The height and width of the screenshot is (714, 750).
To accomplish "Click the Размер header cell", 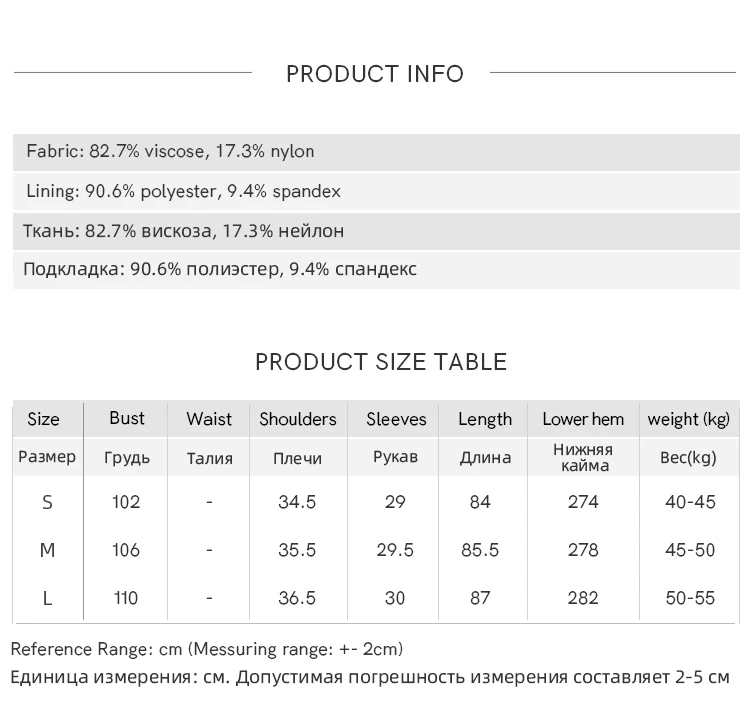I will 47,457.
